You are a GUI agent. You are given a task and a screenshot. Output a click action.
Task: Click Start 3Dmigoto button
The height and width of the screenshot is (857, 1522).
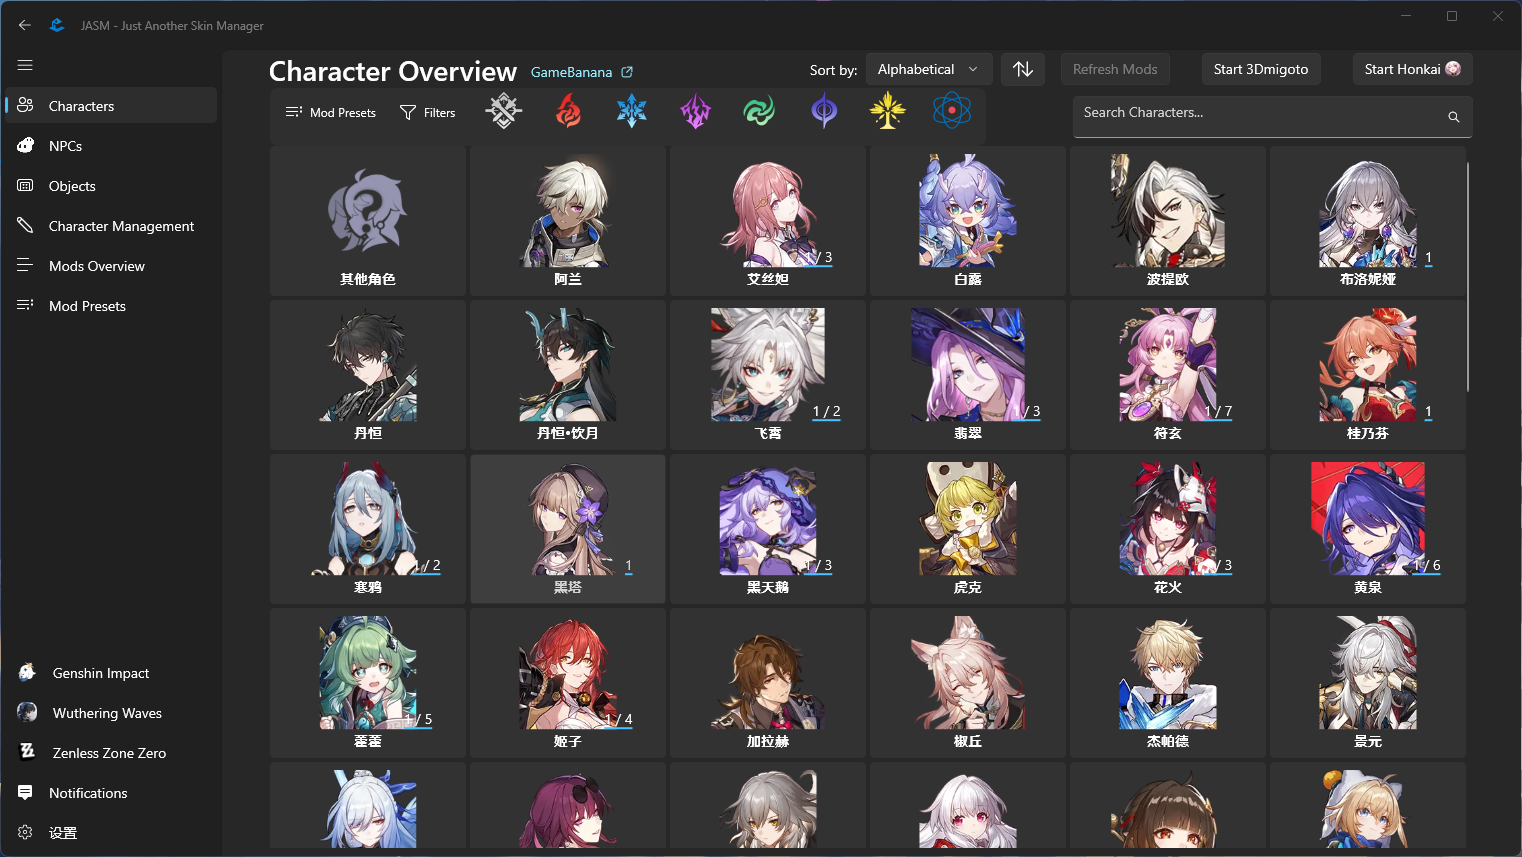point(1261,69)
